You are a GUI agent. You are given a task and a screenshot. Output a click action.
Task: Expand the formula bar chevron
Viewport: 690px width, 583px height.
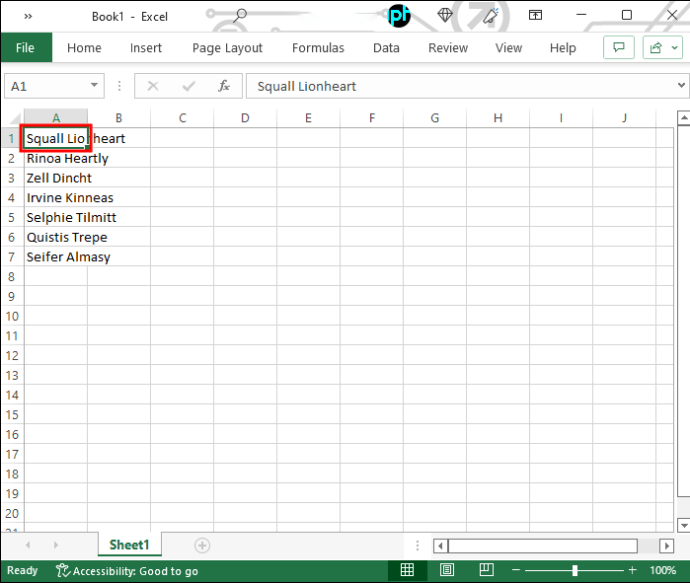click(681, 85)
